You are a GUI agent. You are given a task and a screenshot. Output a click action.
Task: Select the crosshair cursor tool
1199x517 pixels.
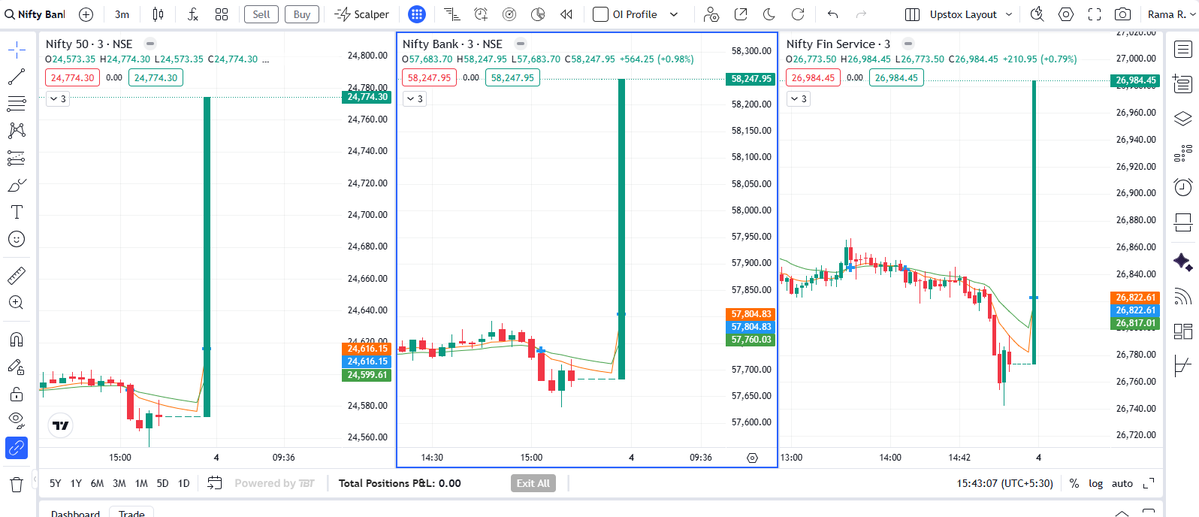tap(17, 49)
